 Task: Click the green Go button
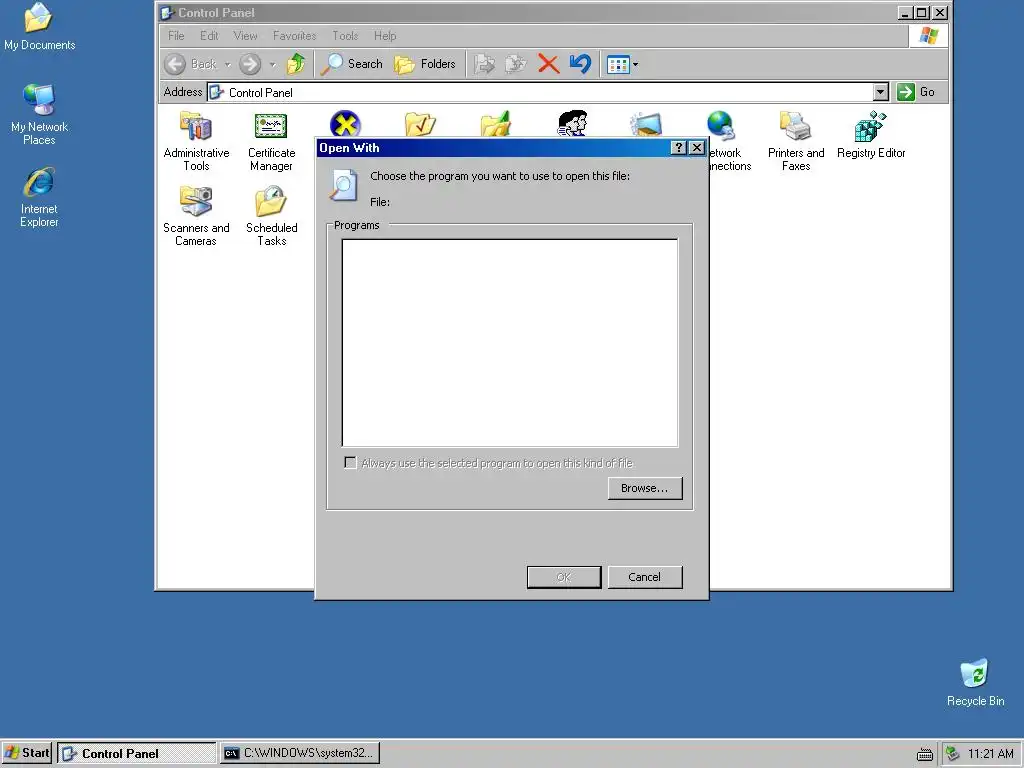click(916, 92)
